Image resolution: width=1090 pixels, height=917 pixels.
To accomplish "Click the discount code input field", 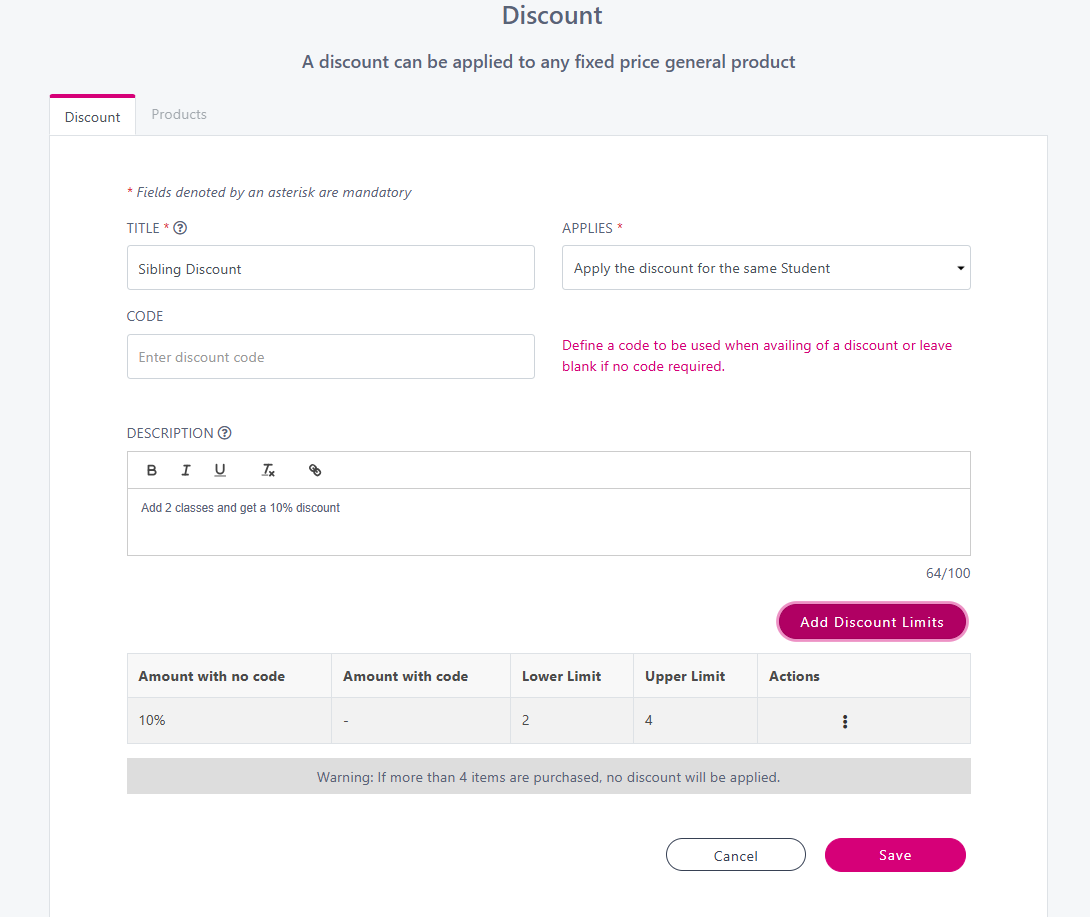I will [x=330, y=357].
